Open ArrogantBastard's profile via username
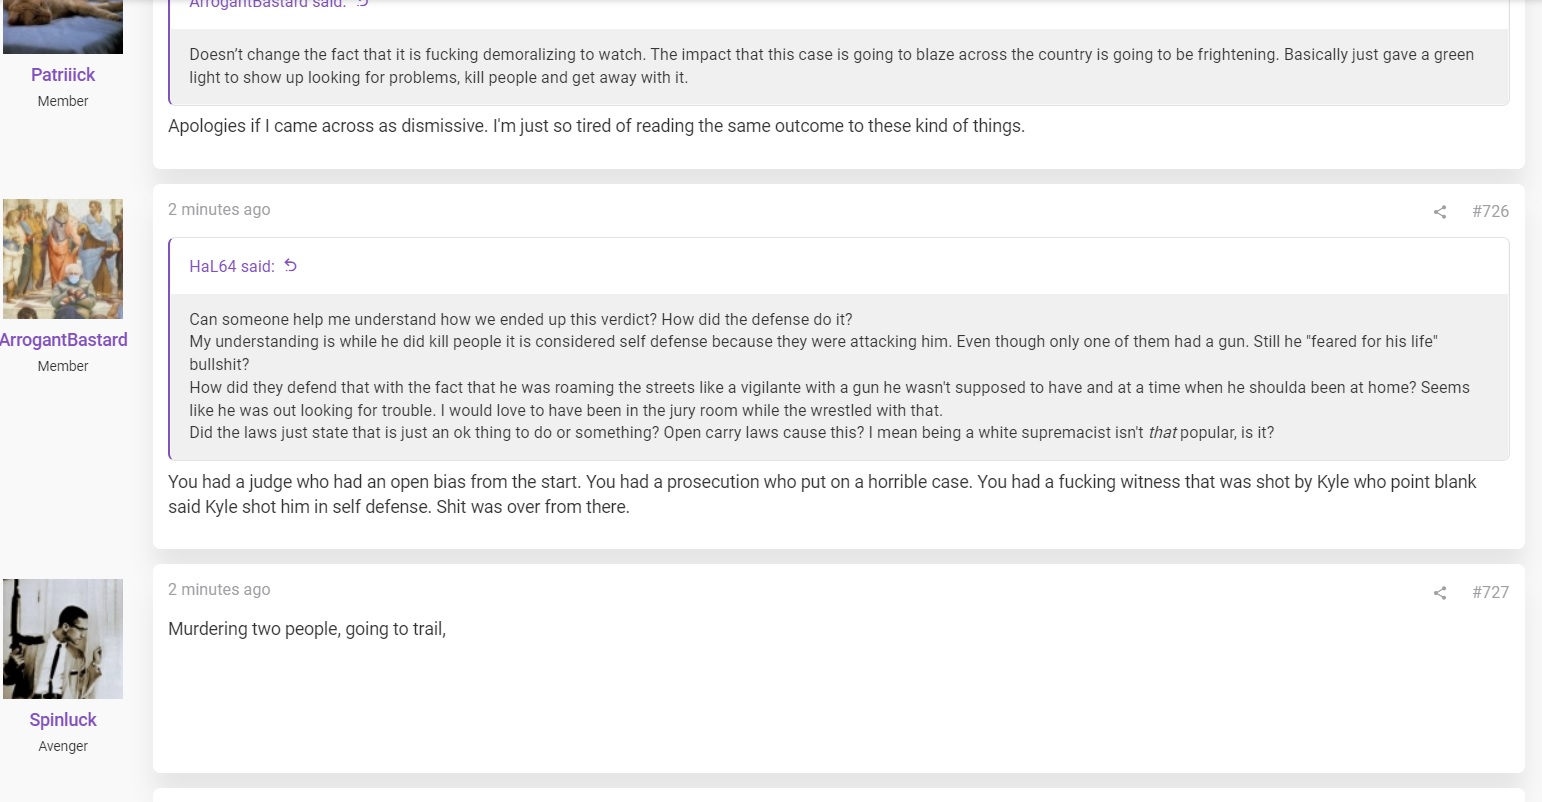This screenshot has height=802, width=1542. click(x=63, y=340)
